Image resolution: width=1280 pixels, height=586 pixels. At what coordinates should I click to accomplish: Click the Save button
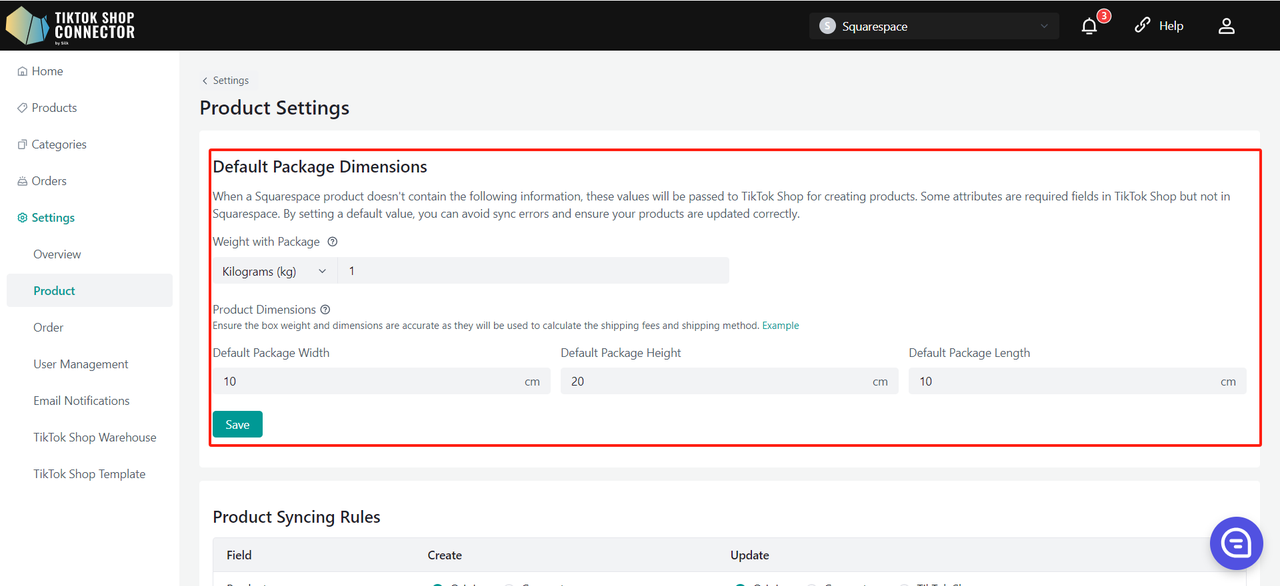coord(238,424)
